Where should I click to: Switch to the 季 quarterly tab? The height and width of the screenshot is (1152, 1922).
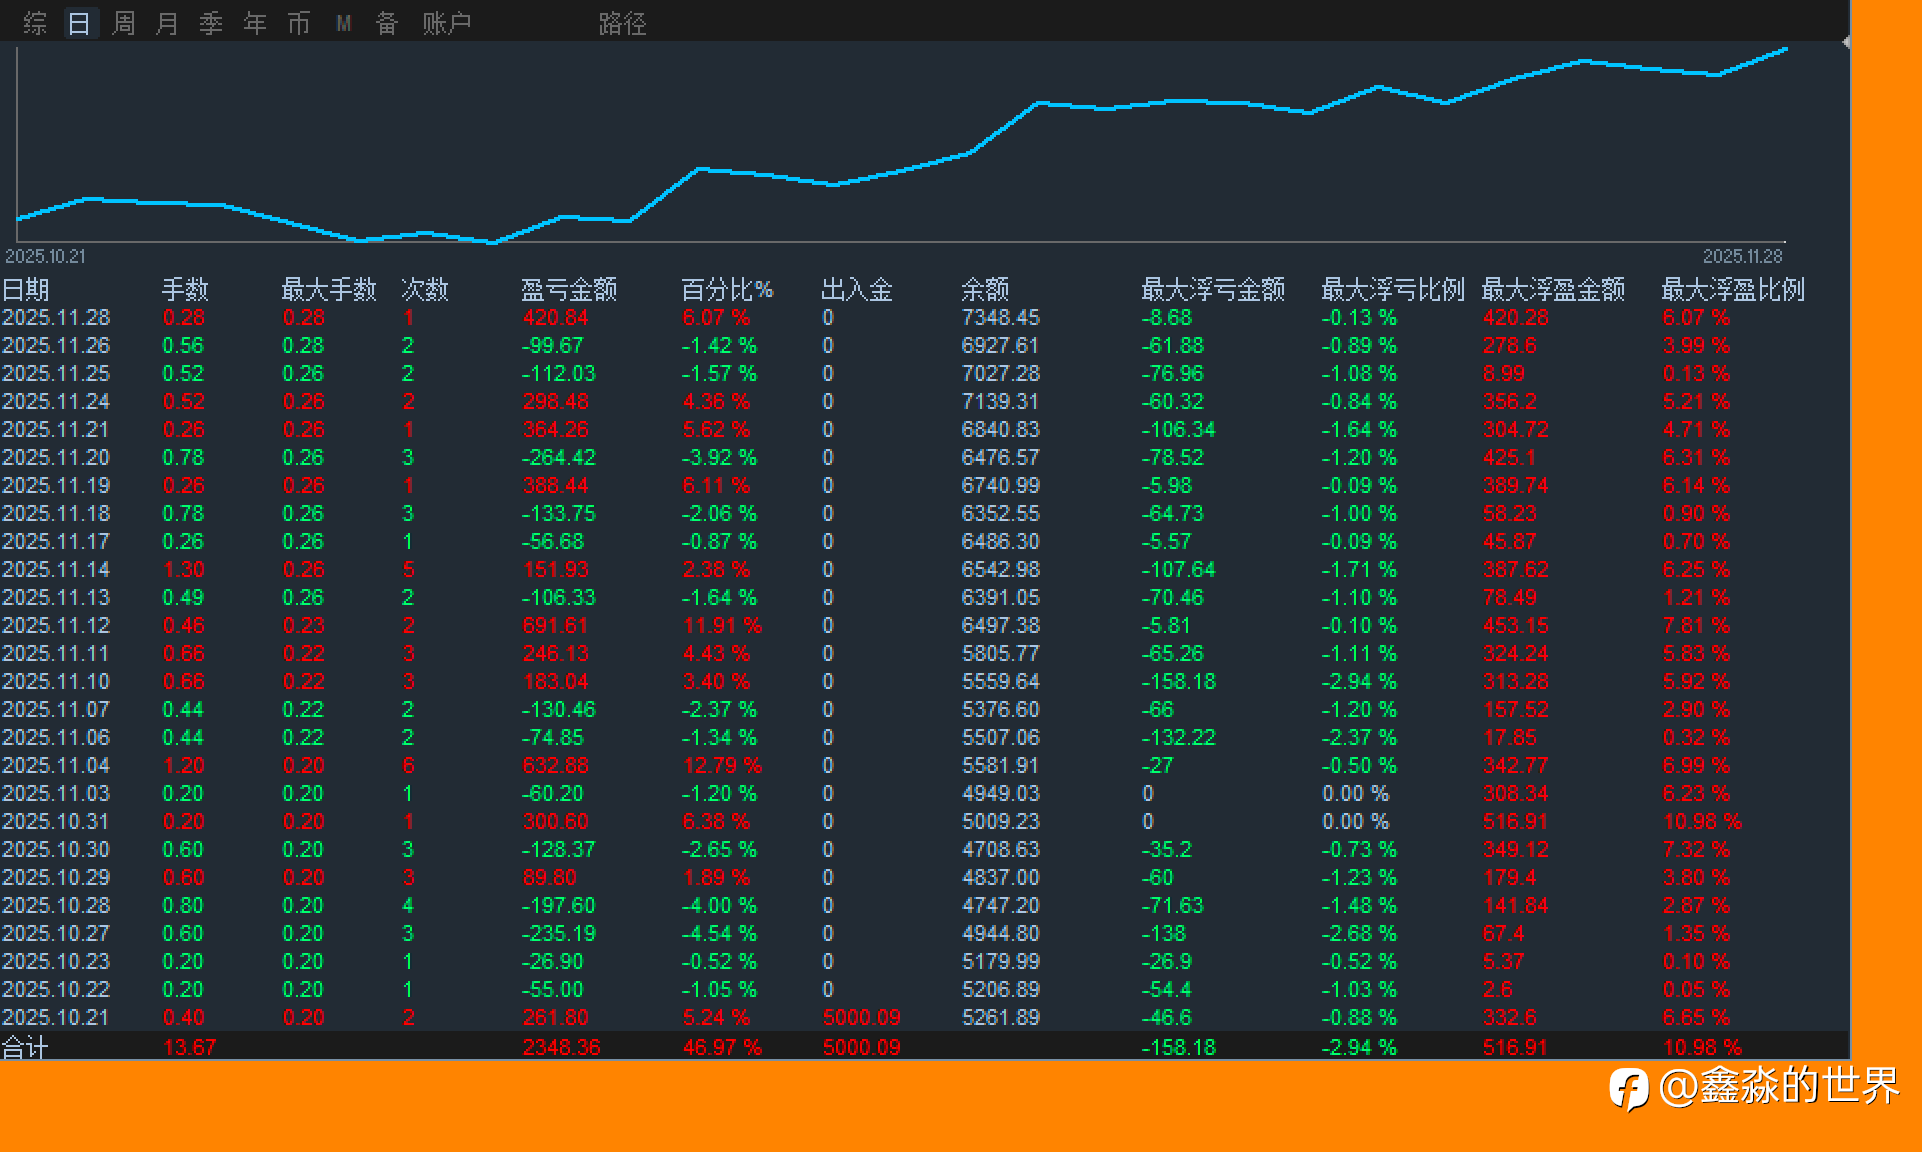click(x=211, y=23)
